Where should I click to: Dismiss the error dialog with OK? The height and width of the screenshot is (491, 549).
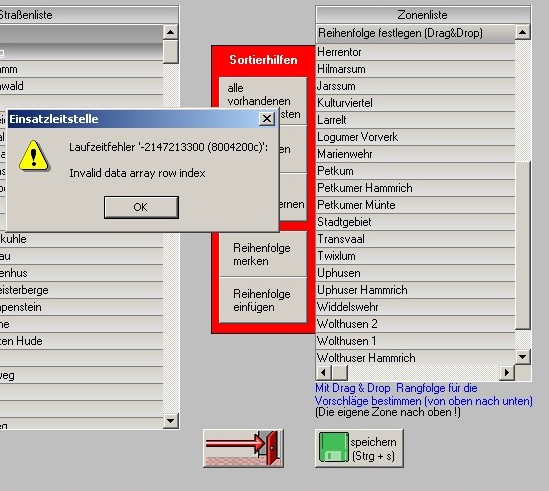click(141, 207)
